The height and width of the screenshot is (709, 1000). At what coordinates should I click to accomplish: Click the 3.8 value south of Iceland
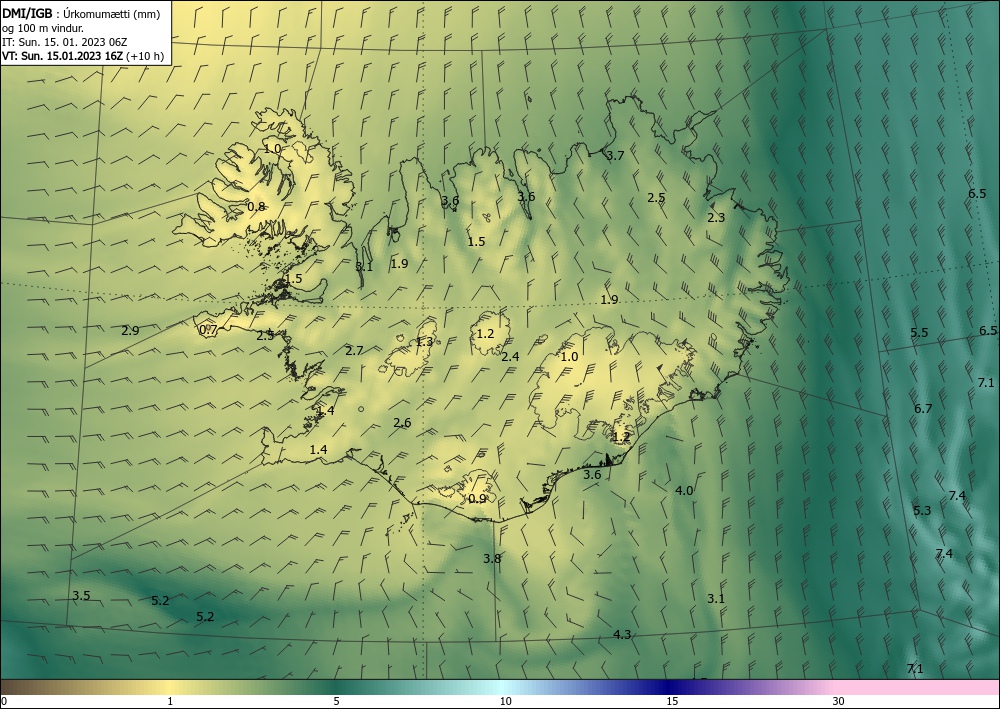tap(492, 559)
